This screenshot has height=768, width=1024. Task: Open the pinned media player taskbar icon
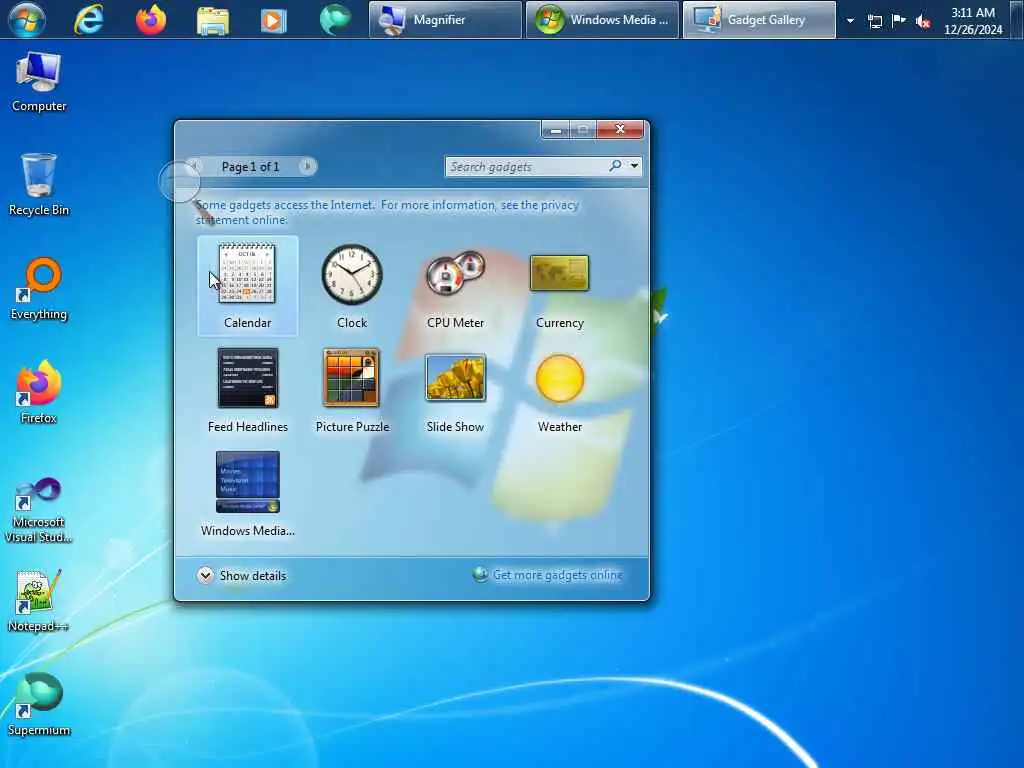274,20
